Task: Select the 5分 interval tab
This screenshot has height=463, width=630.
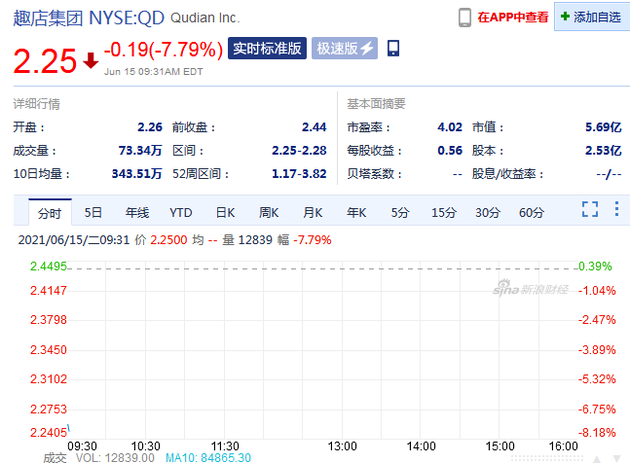Action: 400,212
